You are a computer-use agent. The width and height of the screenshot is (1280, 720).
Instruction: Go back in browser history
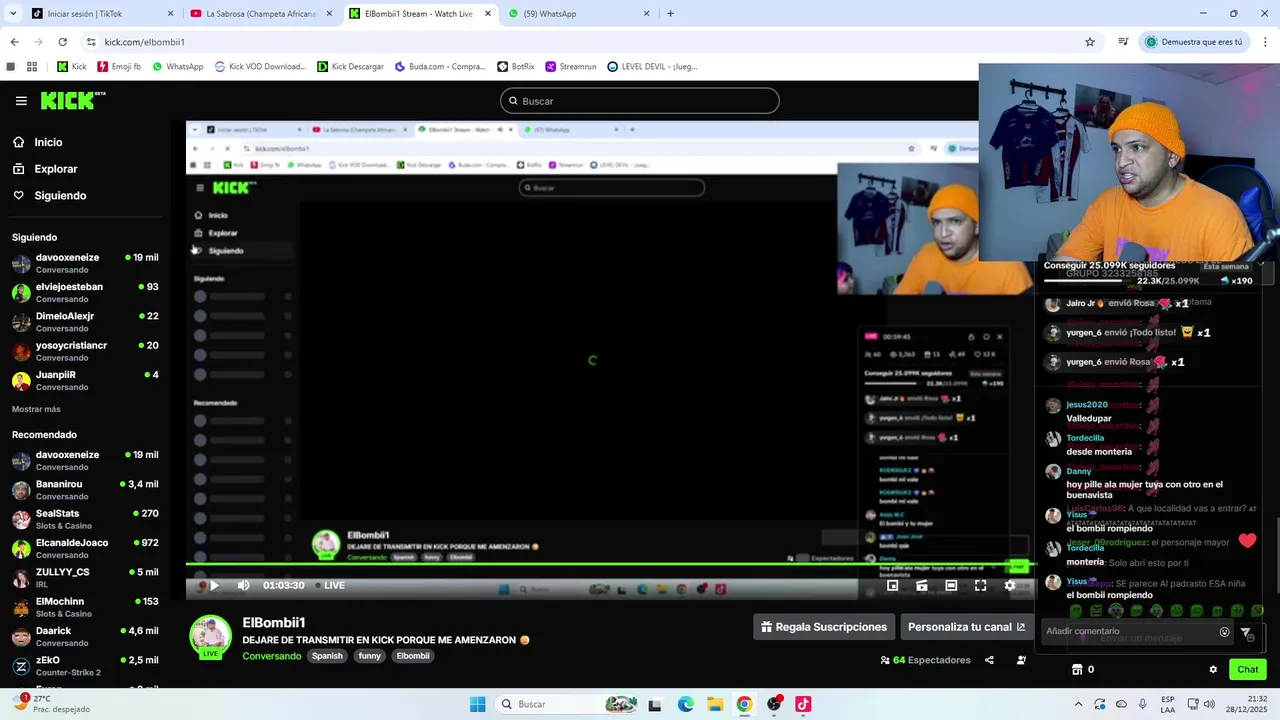(14, 42)
